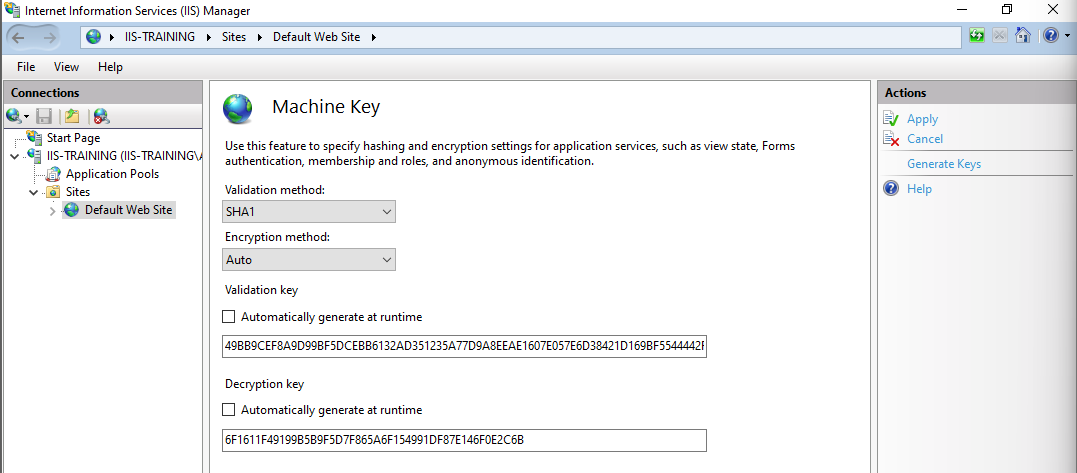Click the Generate Keys action link
1077x473 pixels.
click(x=944, y=164)
